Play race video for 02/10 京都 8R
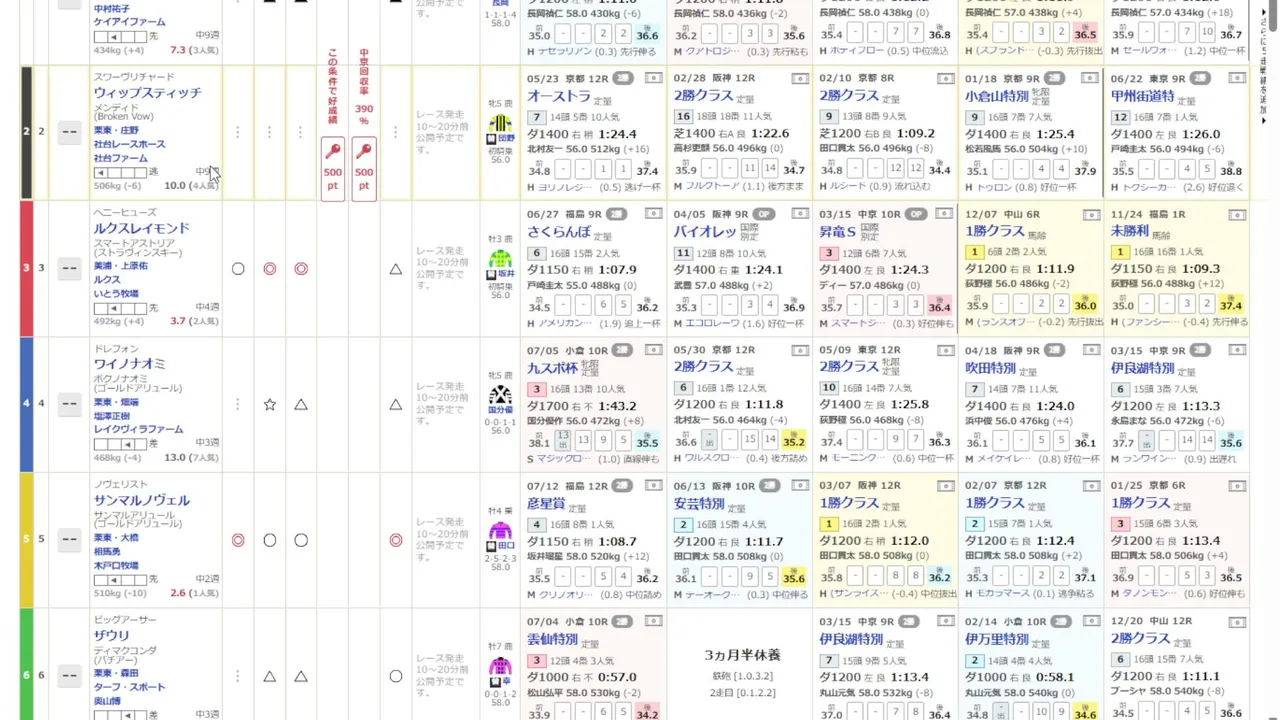The width and height of the screenshot is (1280, 720). [945, 78]
